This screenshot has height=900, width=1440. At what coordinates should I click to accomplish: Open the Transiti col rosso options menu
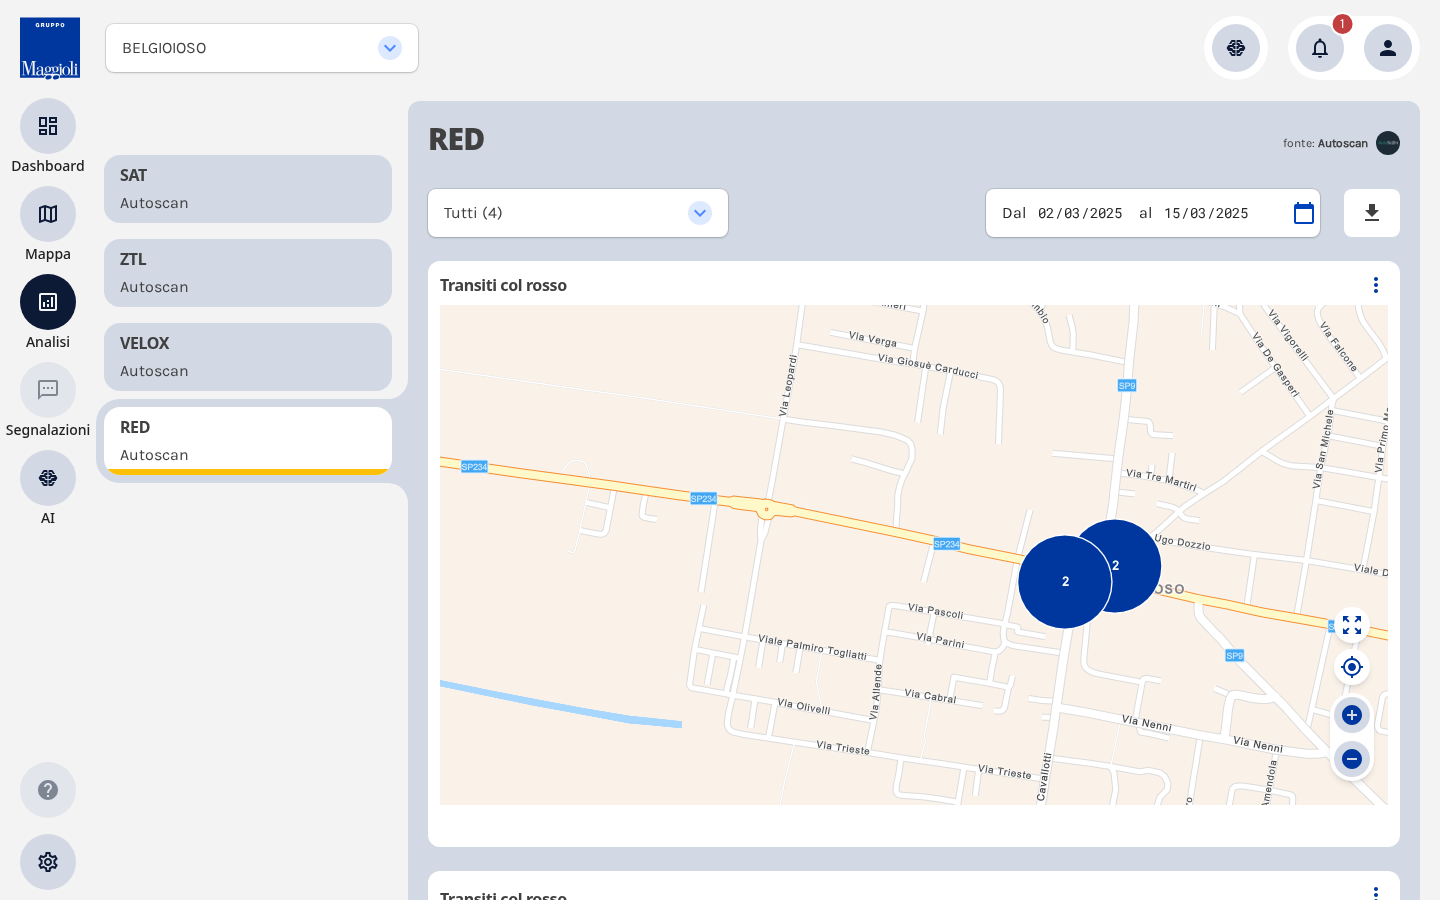(x=1376, y=285)
